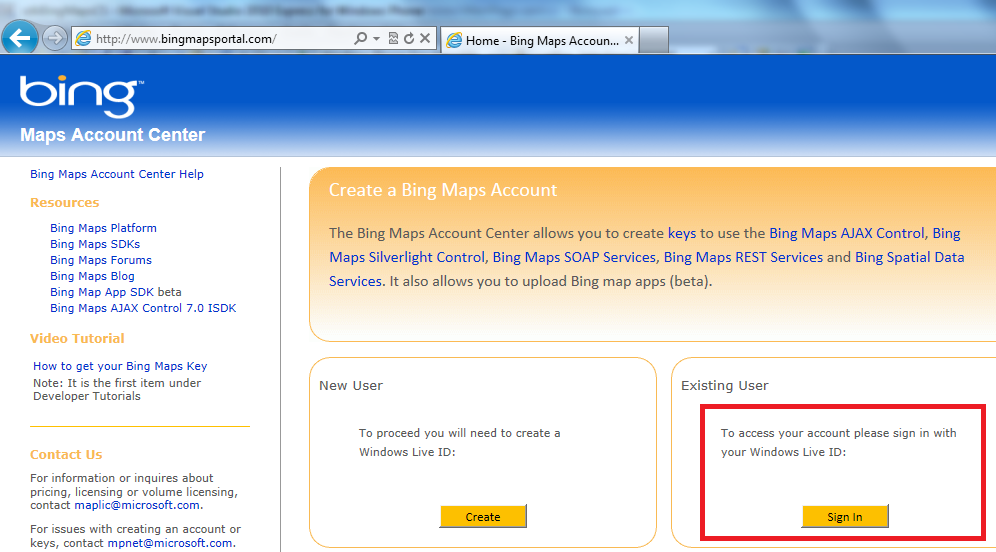Click the stop loading X icon in address bar
The height and width of the screenshot is (552, 996).
pos(425,39)
